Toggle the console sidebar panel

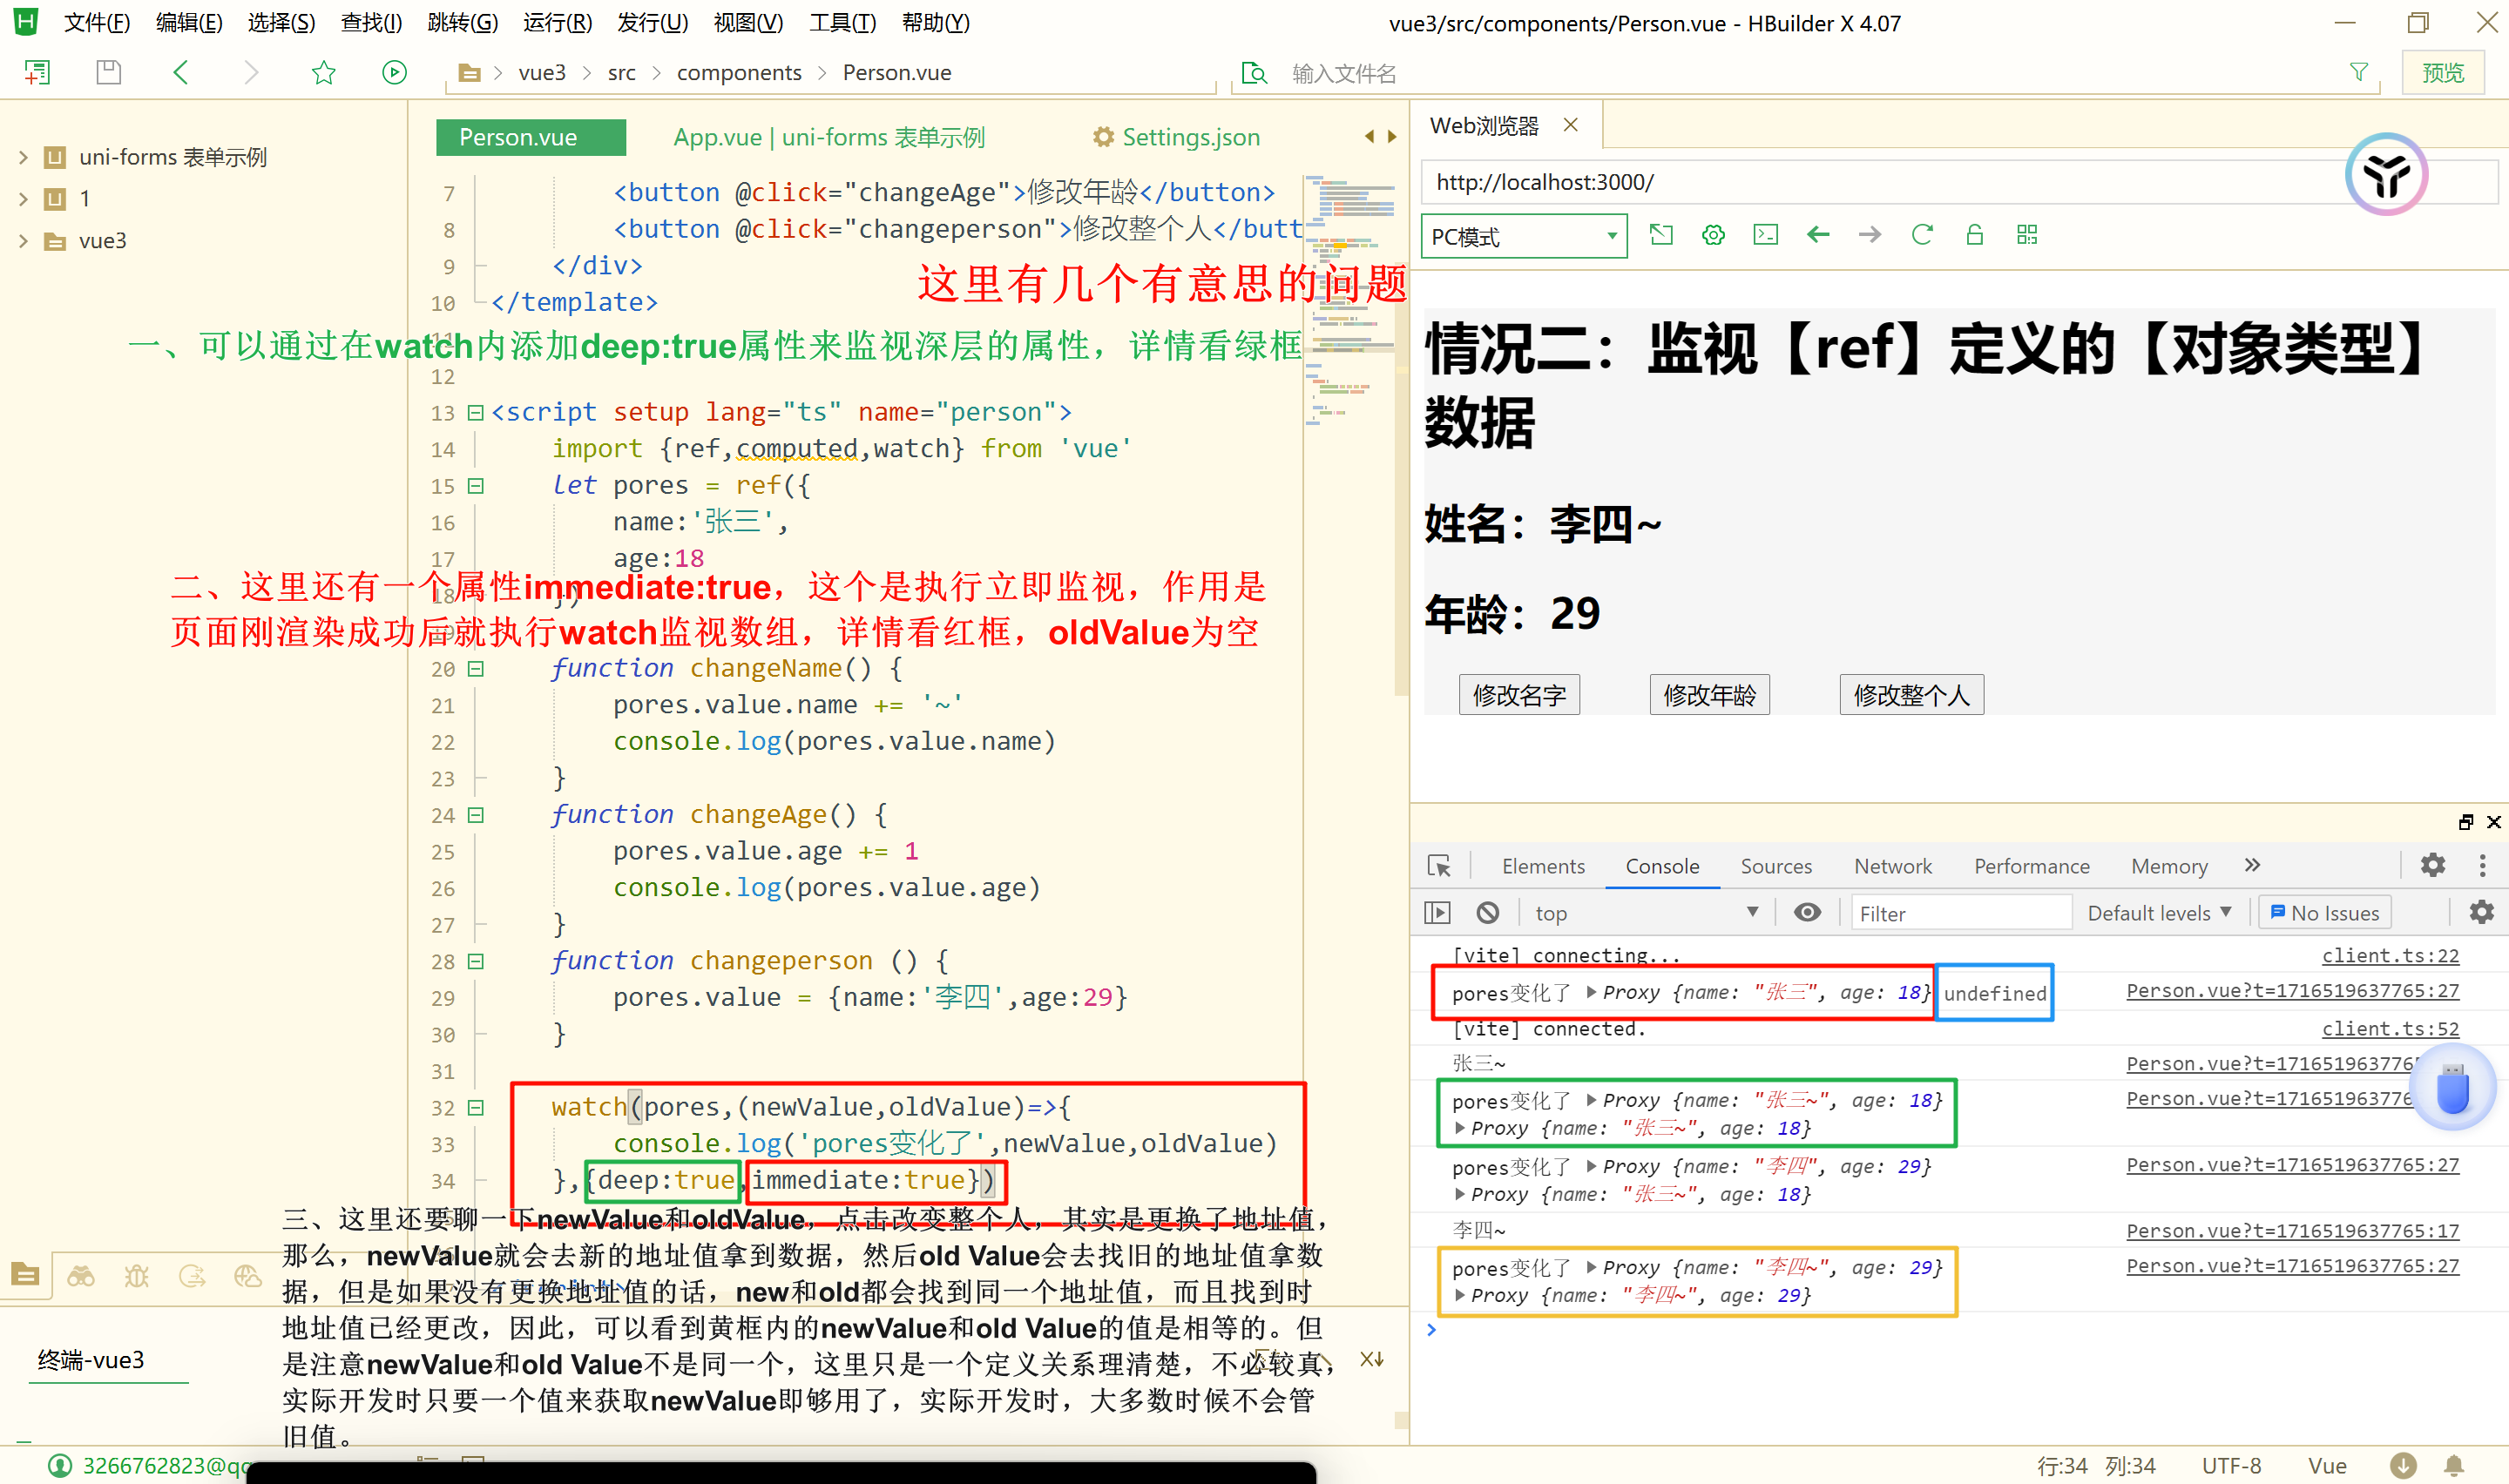click(x=1437, y=912)
